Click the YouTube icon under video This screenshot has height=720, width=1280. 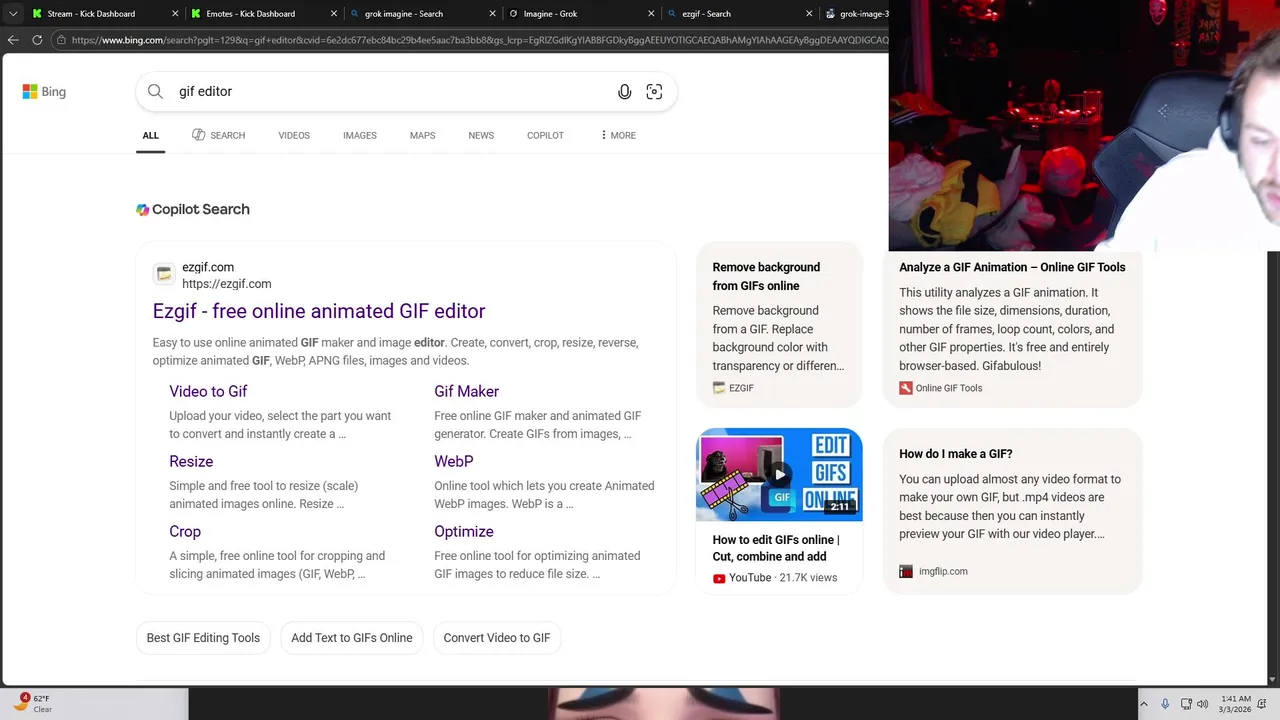pos(719,578)
